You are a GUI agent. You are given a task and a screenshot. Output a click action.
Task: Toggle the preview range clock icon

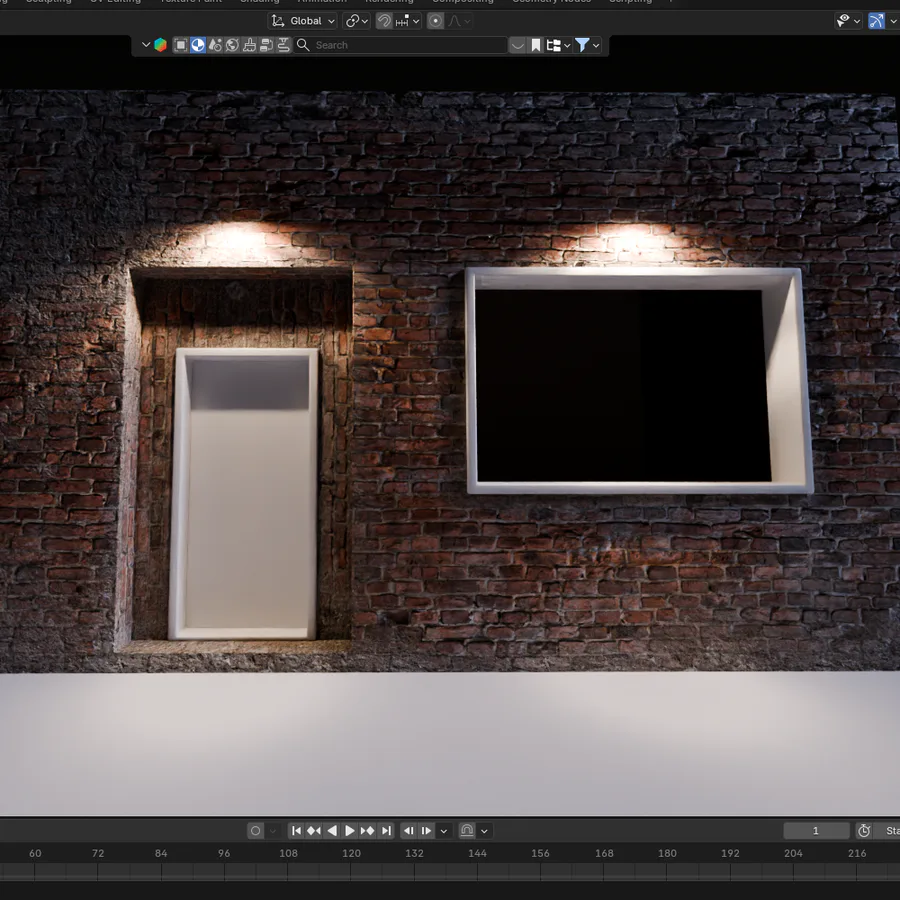tap(864, 831)
